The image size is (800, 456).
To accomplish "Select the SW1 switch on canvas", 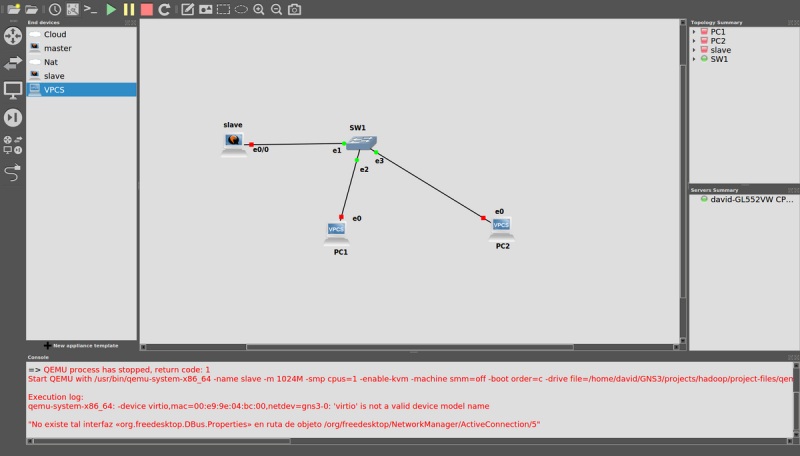I will tap(361, 142).
